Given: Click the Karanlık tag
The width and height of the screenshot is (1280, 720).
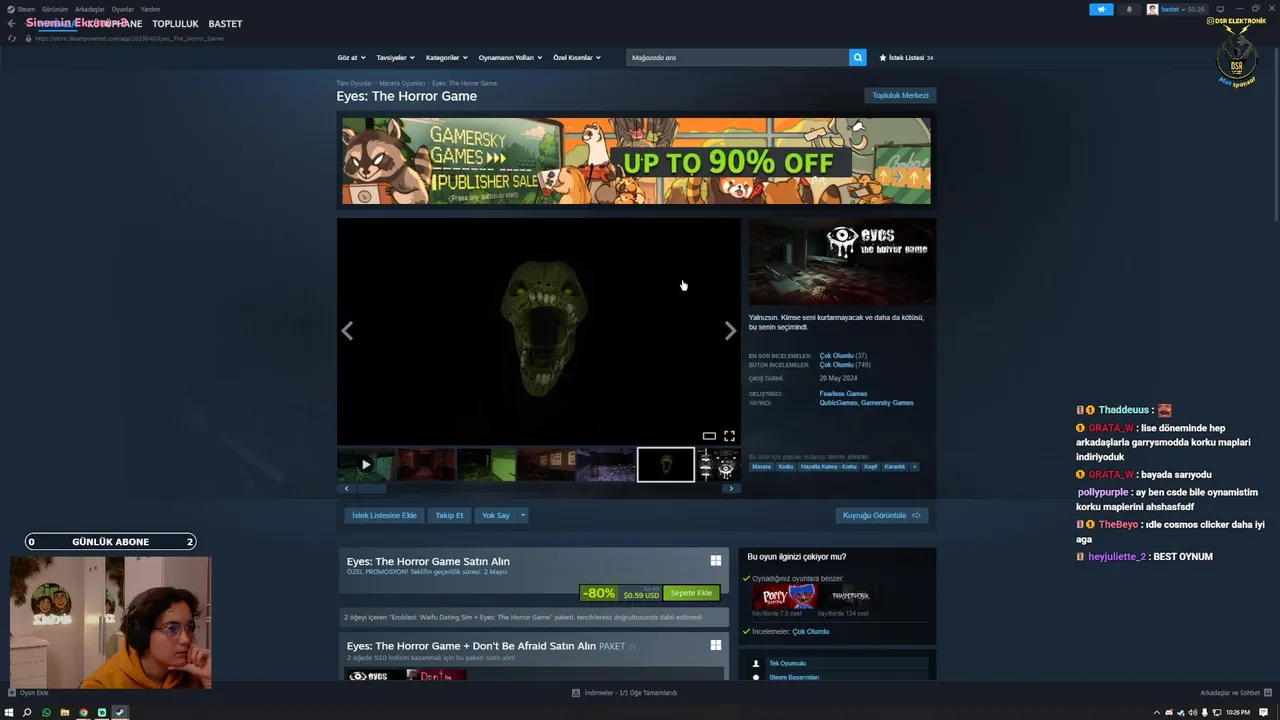Looking at the screenshot, I should tap(895, 466).
